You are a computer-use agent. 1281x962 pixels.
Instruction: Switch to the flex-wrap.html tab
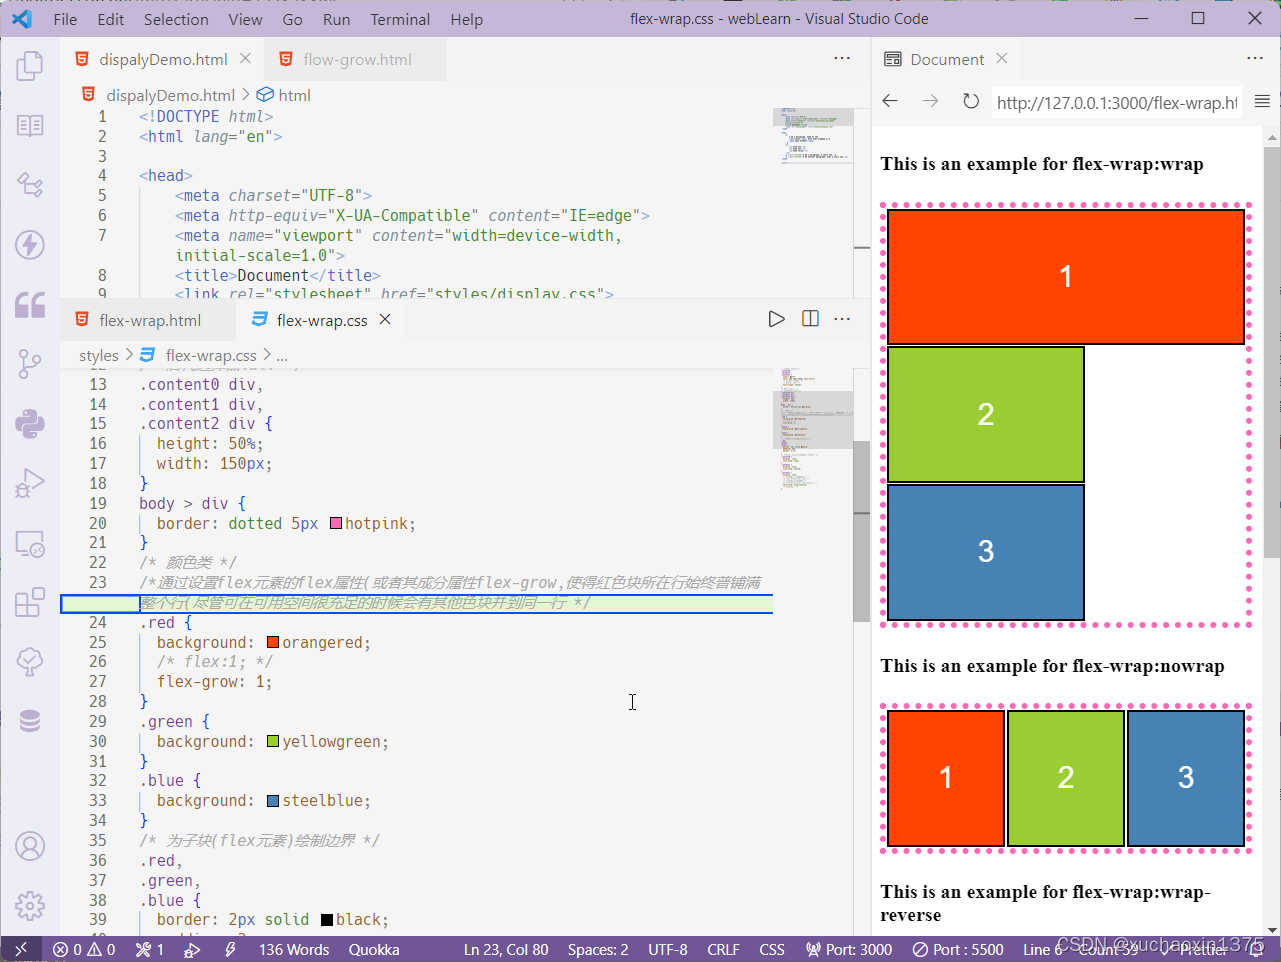tap(149, 320)
